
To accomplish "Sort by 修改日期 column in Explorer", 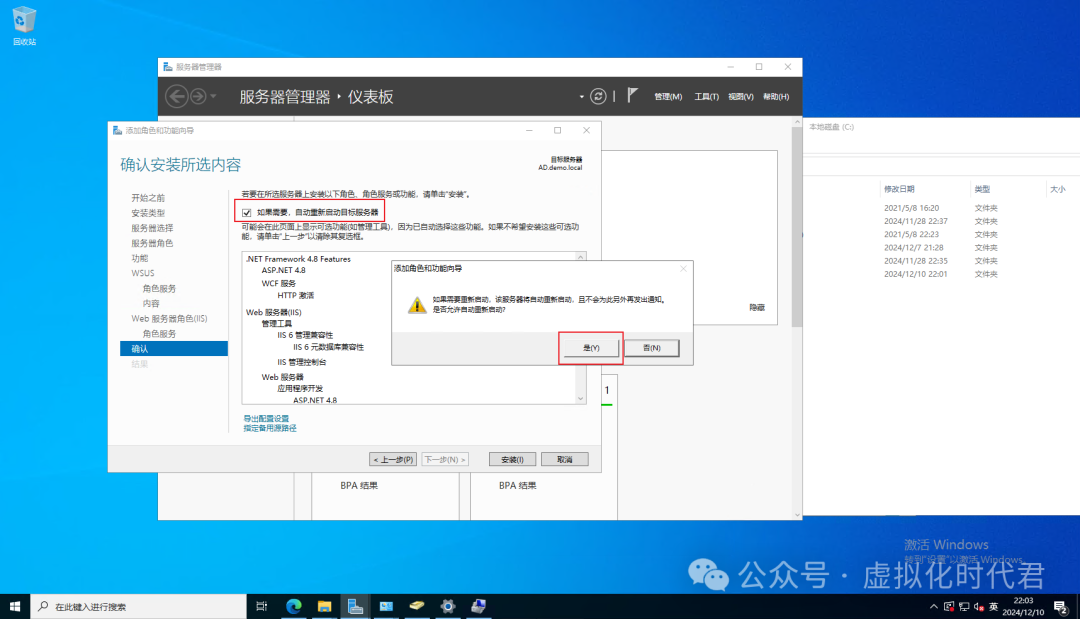I will (899, 189).
